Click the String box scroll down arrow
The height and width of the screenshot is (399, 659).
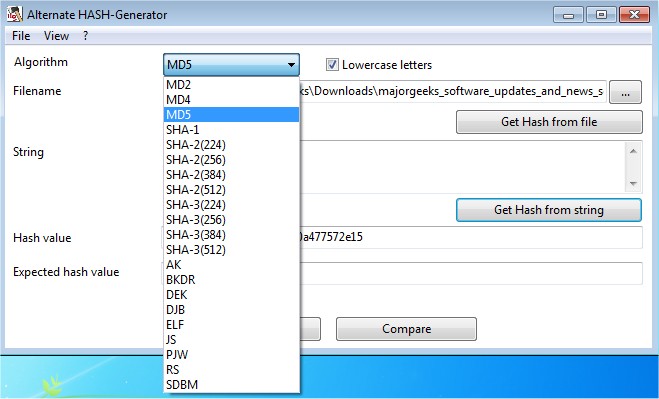633,184
